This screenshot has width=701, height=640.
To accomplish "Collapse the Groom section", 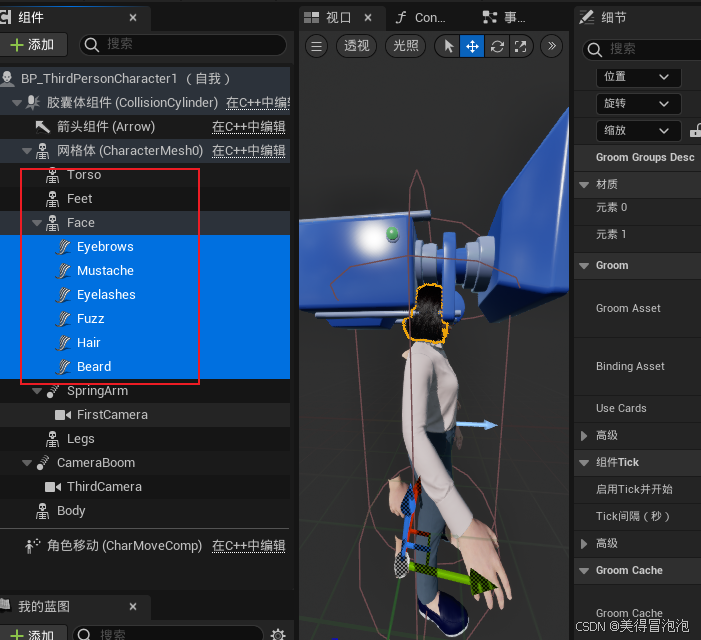I will pos(584,266).
